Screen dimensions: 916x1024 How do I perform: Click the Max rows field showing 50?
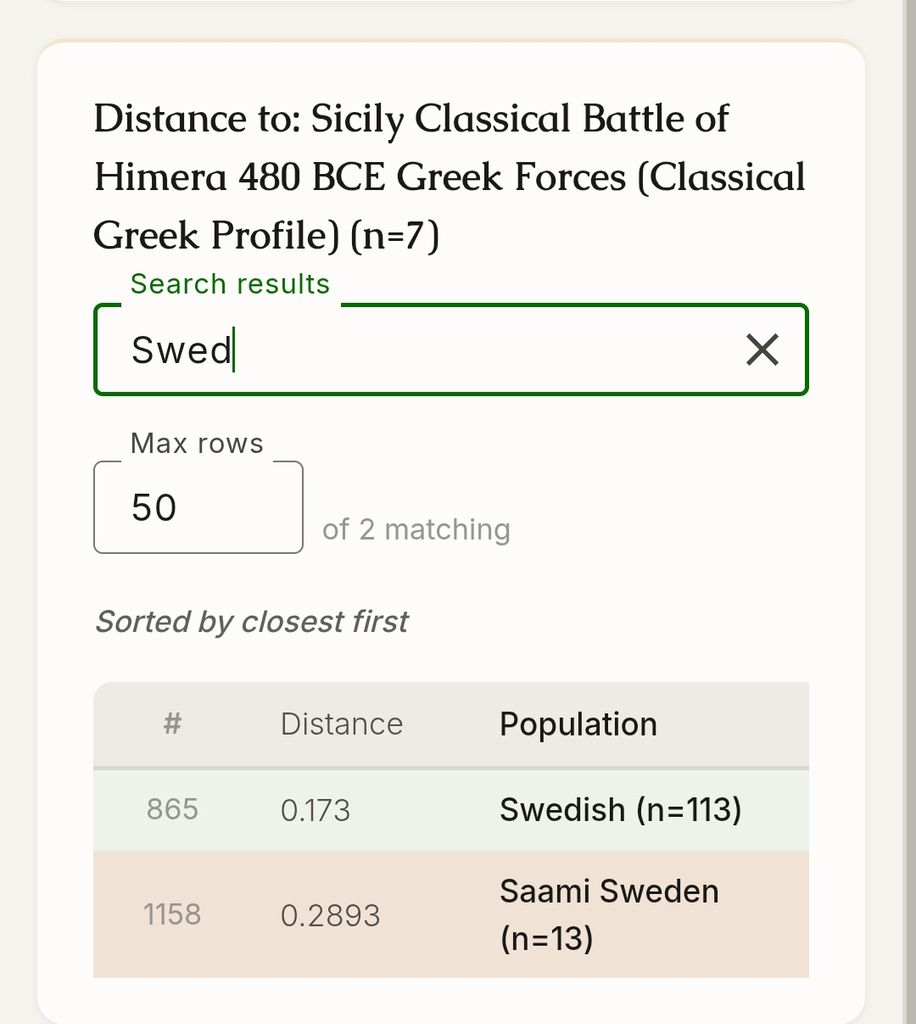pyautogui.click(x=198, y=507)
